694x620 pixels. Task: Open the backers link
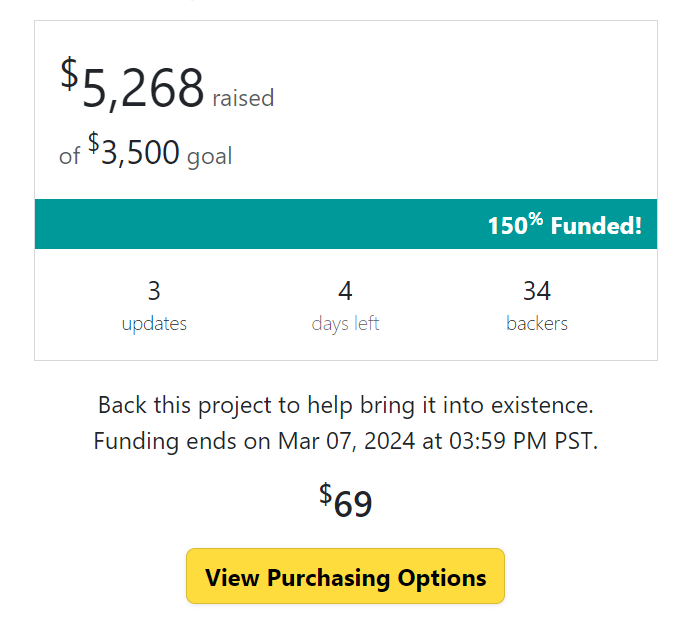[x=537, y=324]
